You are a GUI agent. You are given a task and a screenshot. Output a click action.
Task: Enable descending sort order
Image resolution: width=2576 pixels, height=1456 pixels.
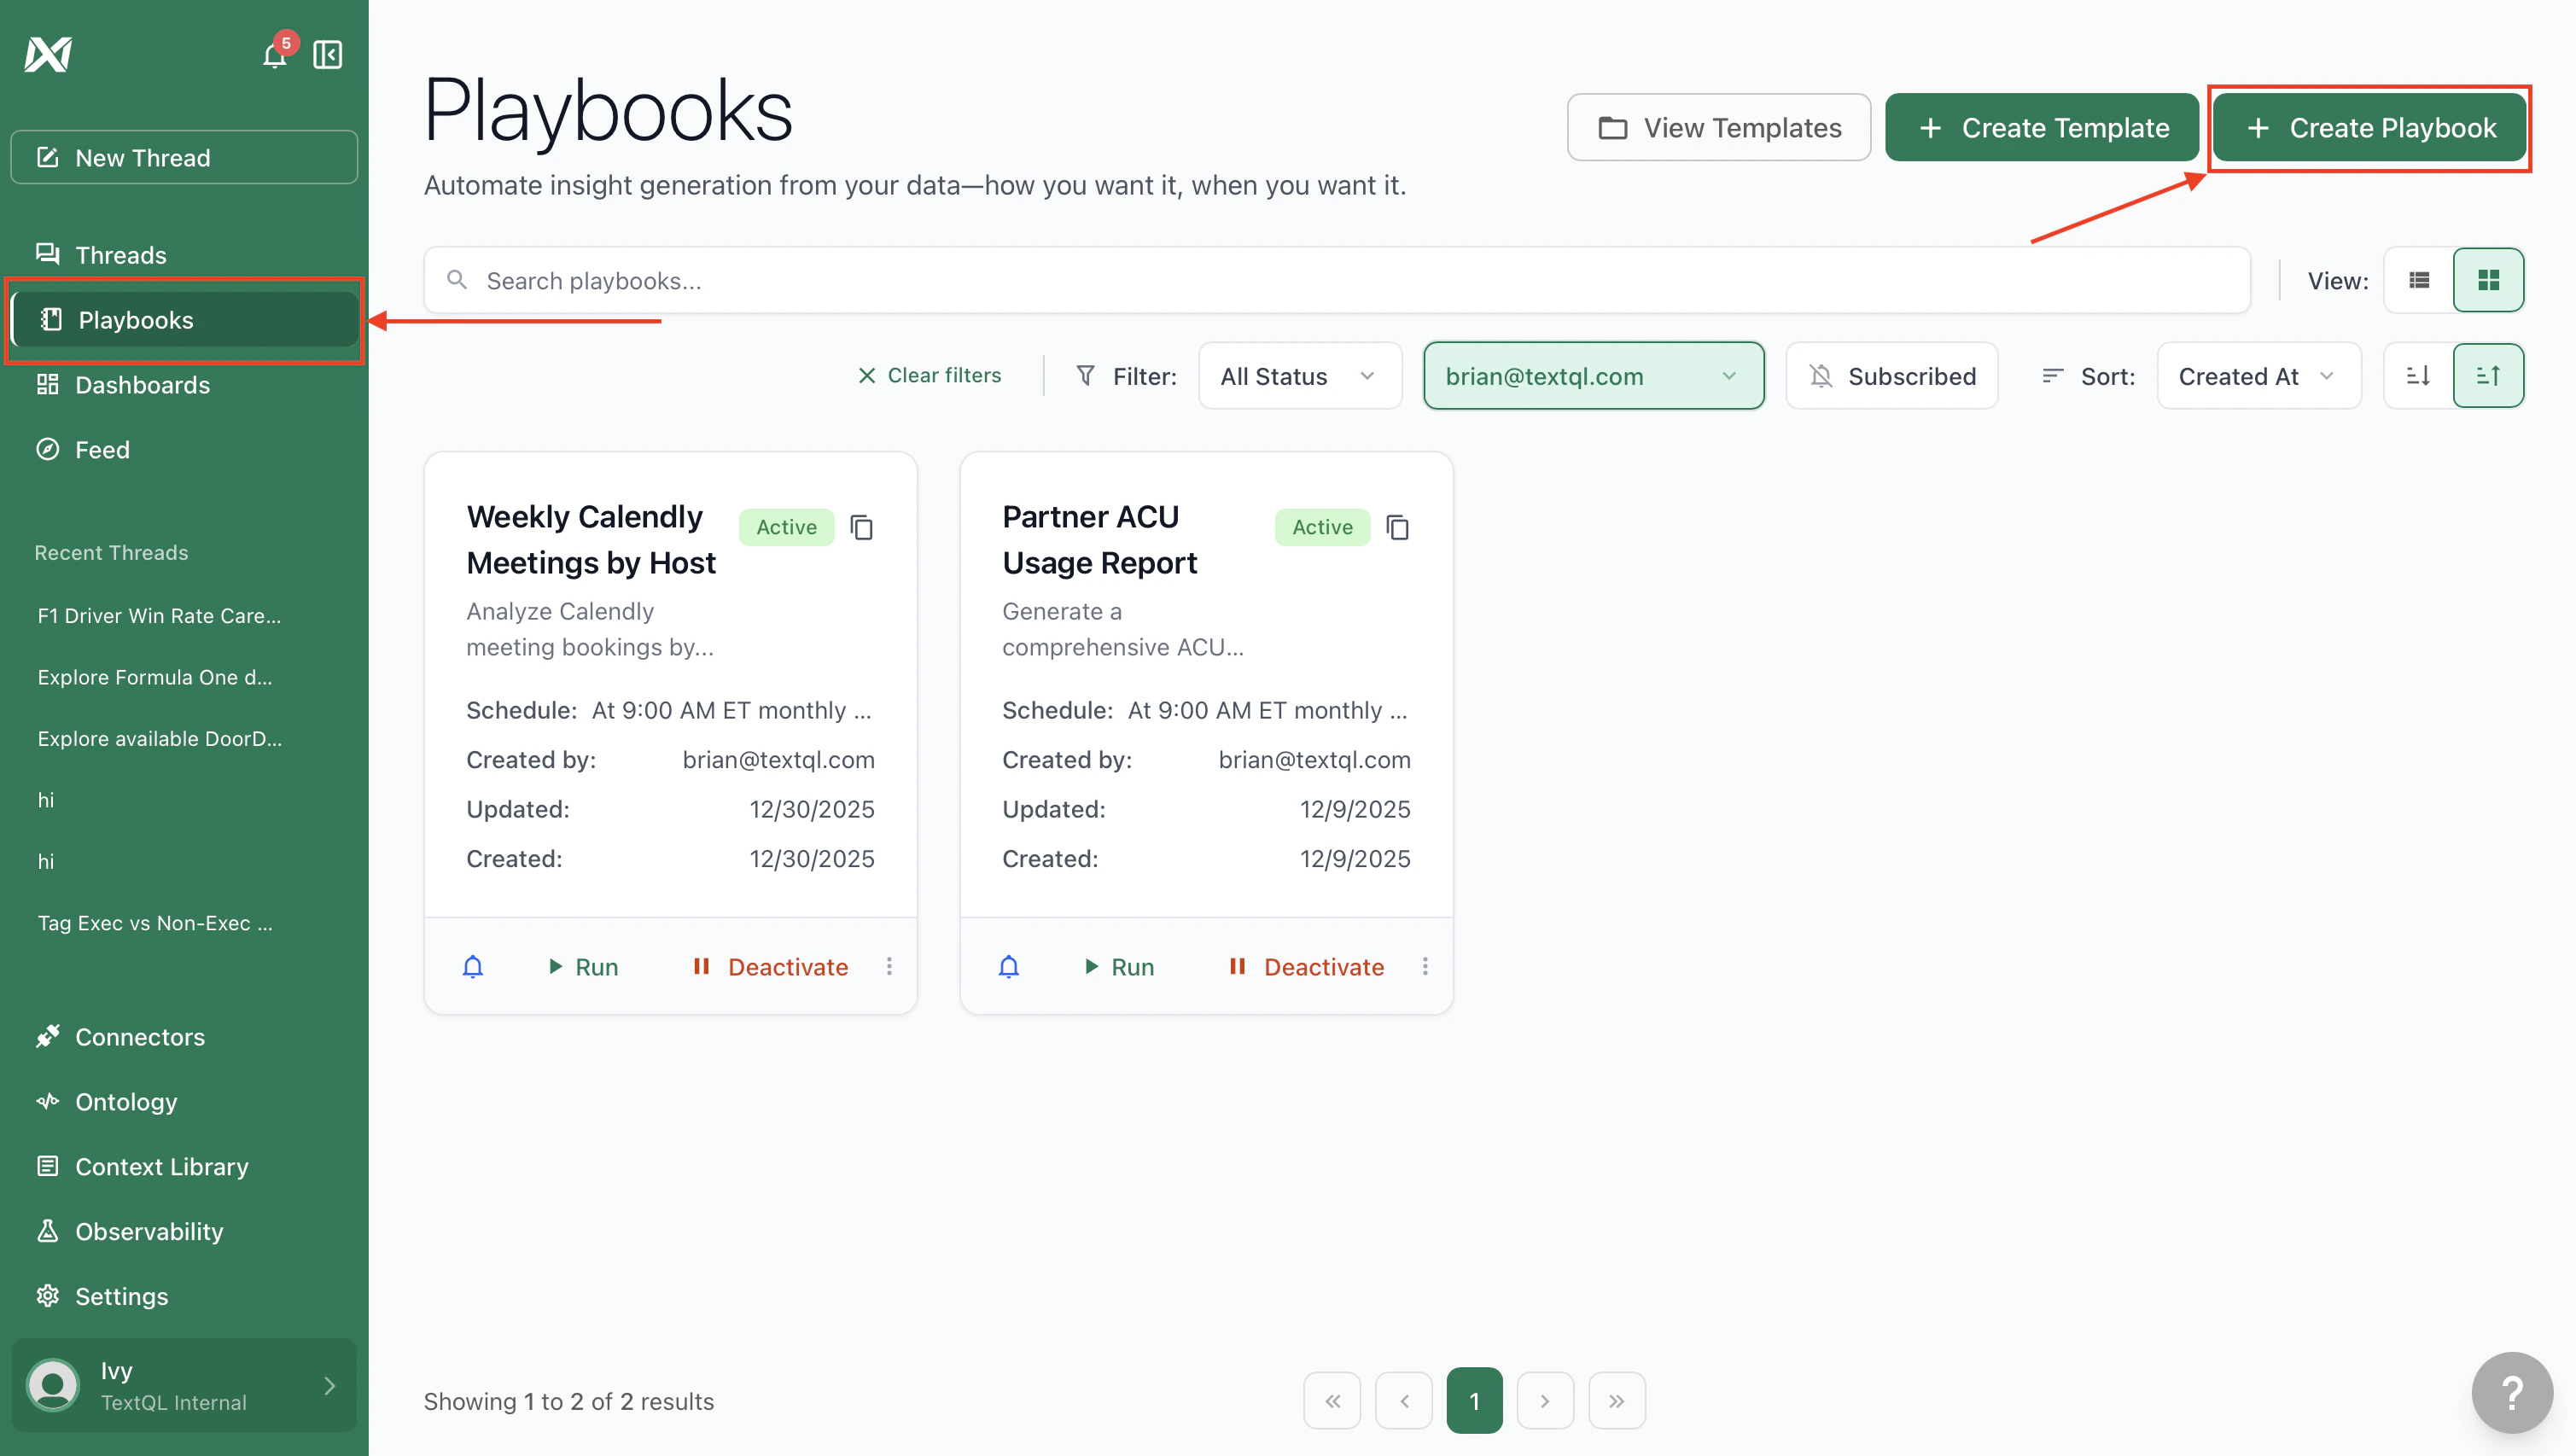tap(2420, 375)
